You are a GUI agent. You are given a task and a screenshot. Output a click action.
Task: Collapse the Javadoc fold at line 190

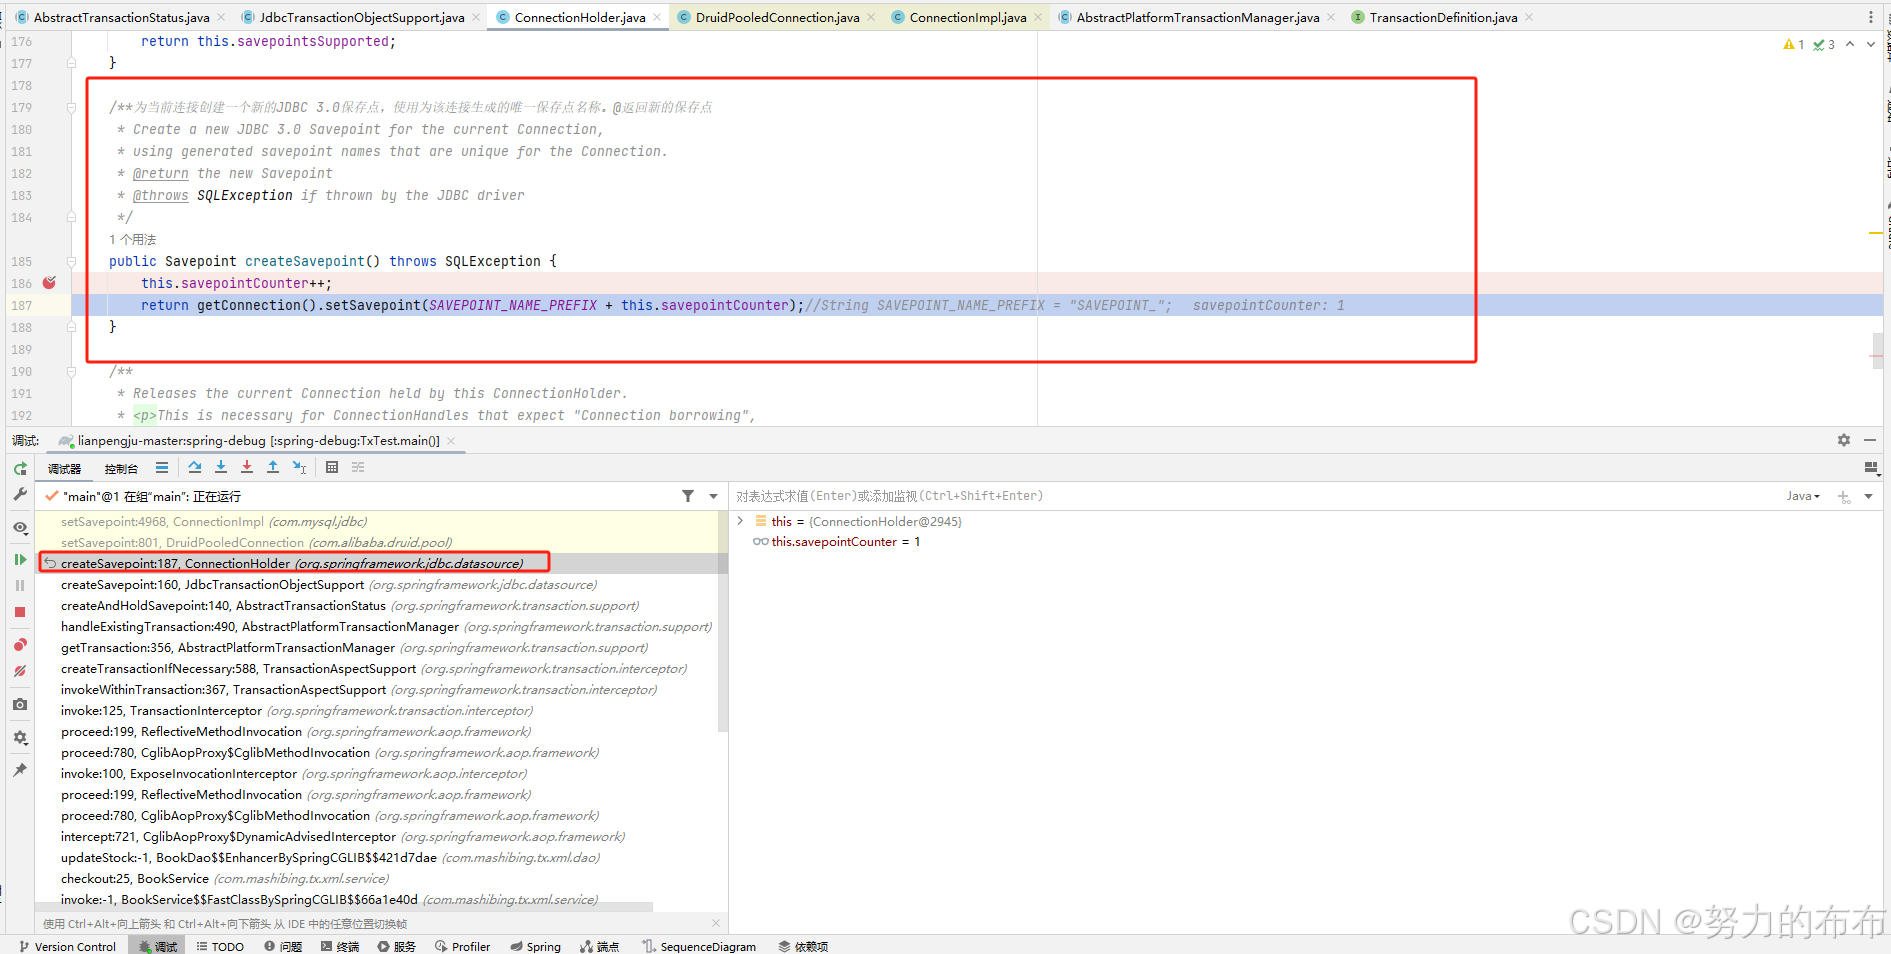tap(71, 371)
